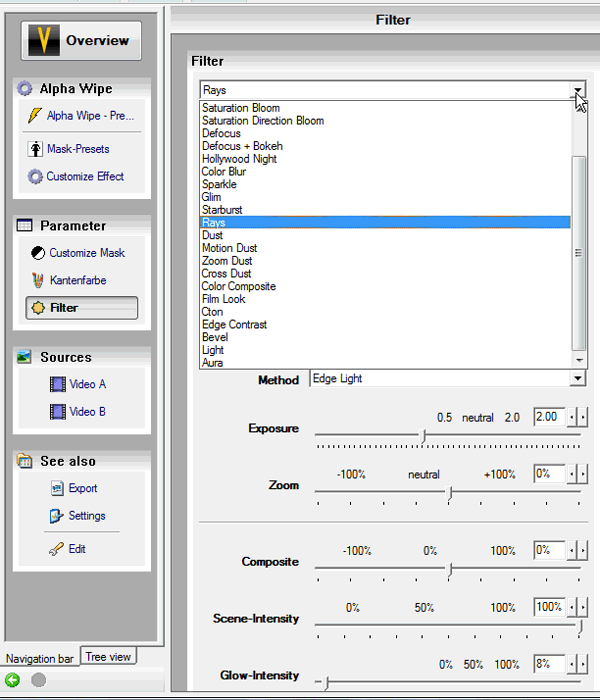This screenshot has height=700, width=600.
Task: Open the Overview button with V logo
Action: point(81,41)
